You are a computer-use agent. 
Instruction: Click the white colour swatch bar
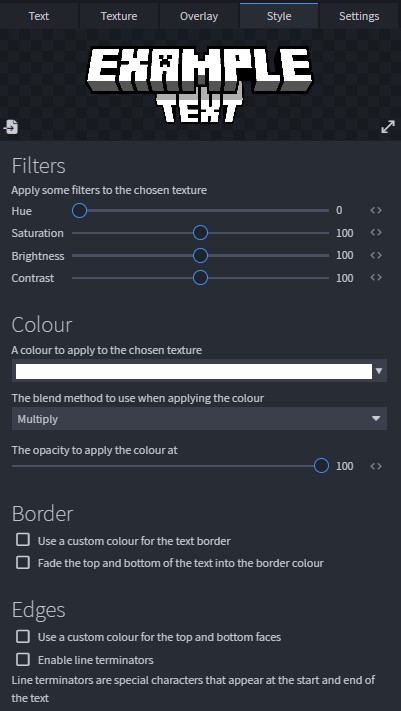coord(194,371)
